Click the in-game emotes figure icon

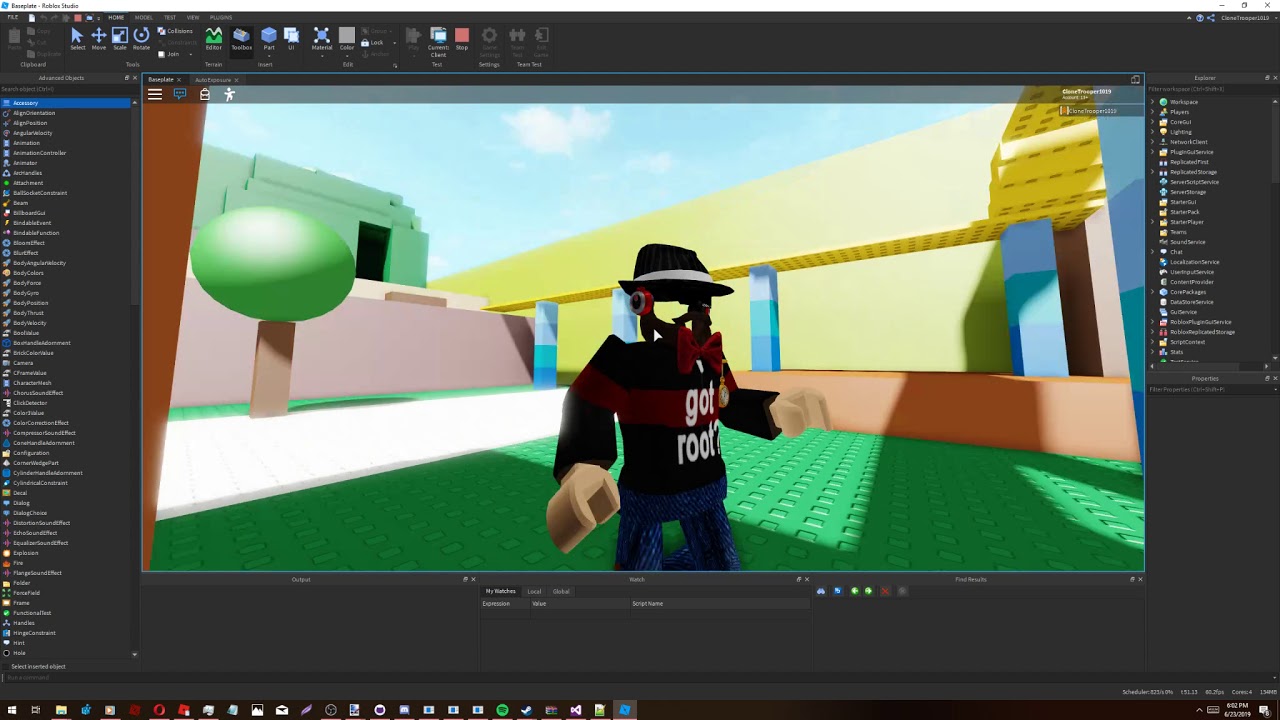229,94
